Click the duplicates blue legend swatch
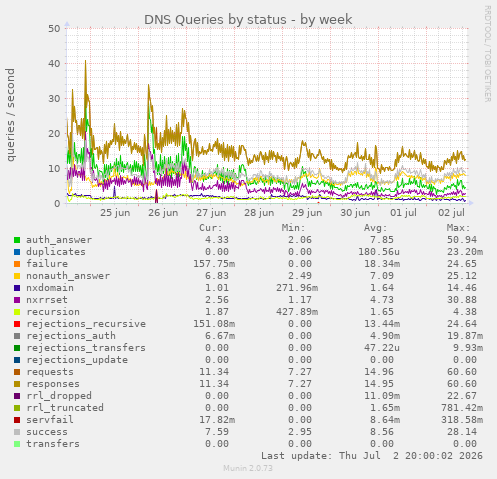The width and height of the screenshot is (497, 479). tap(17, 252)
